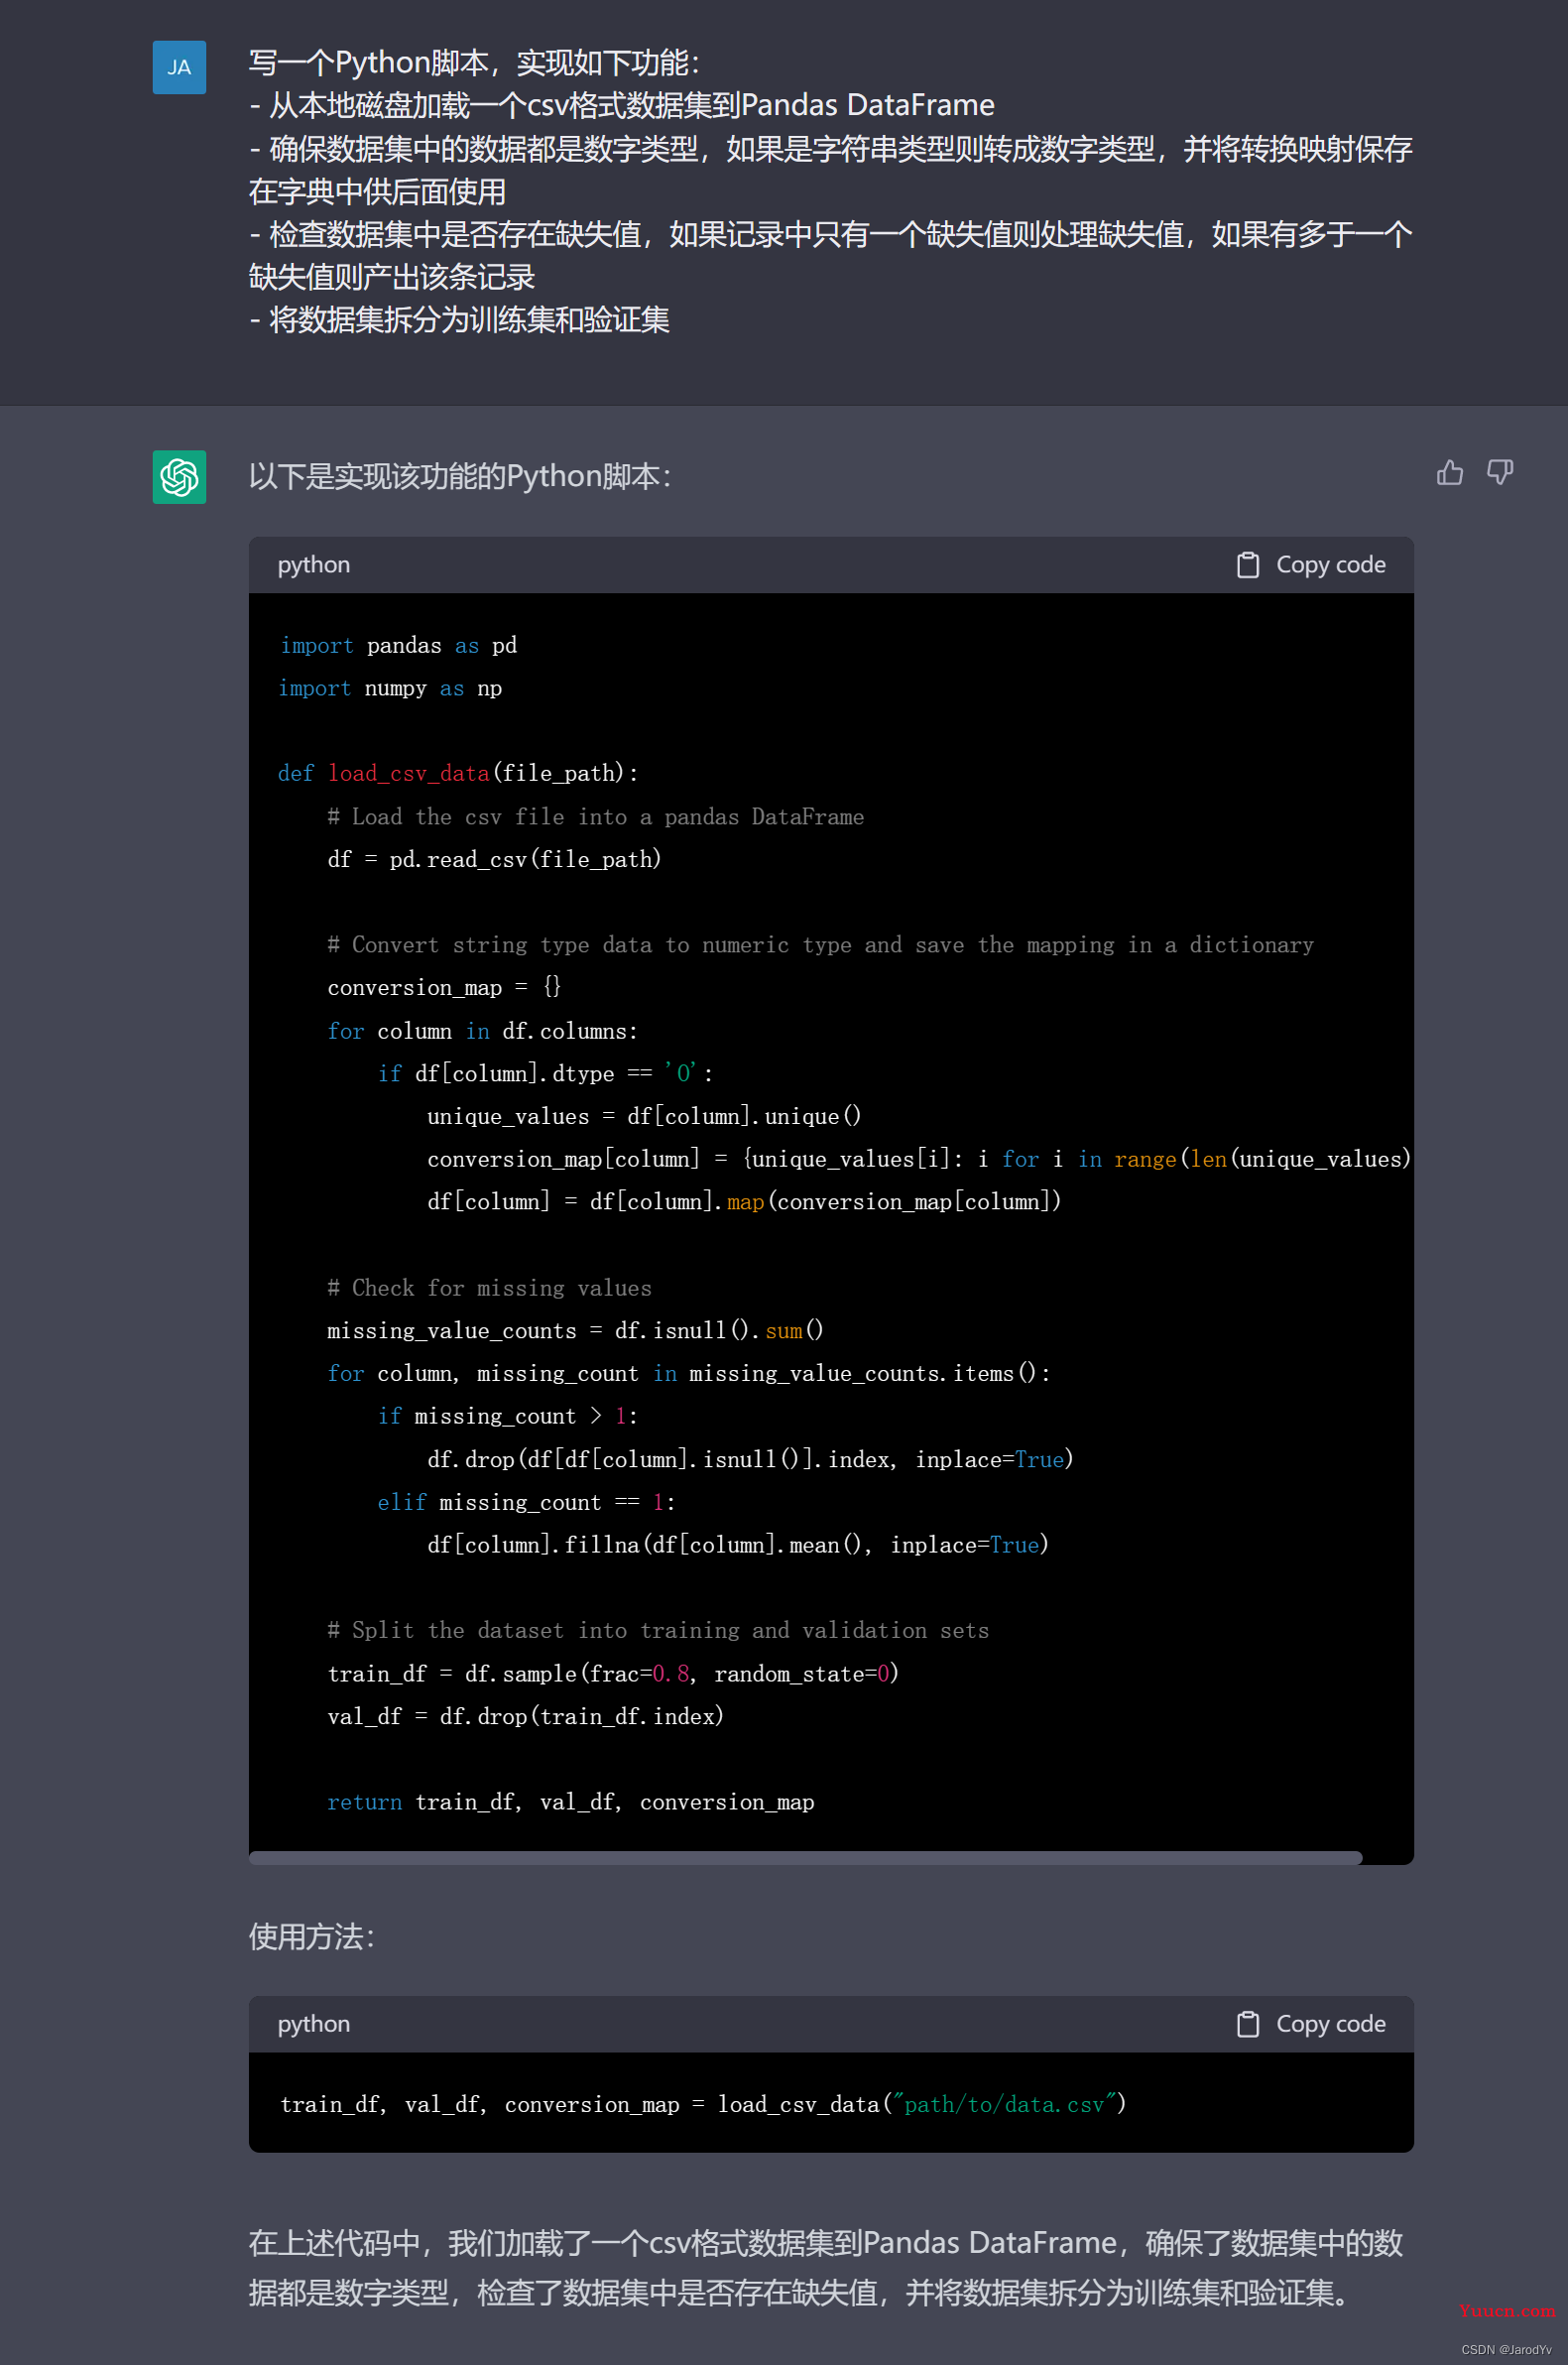Click the 'for column in df.columns:' line
Screen dimensions: 1568x2365
pos(482,1031)
